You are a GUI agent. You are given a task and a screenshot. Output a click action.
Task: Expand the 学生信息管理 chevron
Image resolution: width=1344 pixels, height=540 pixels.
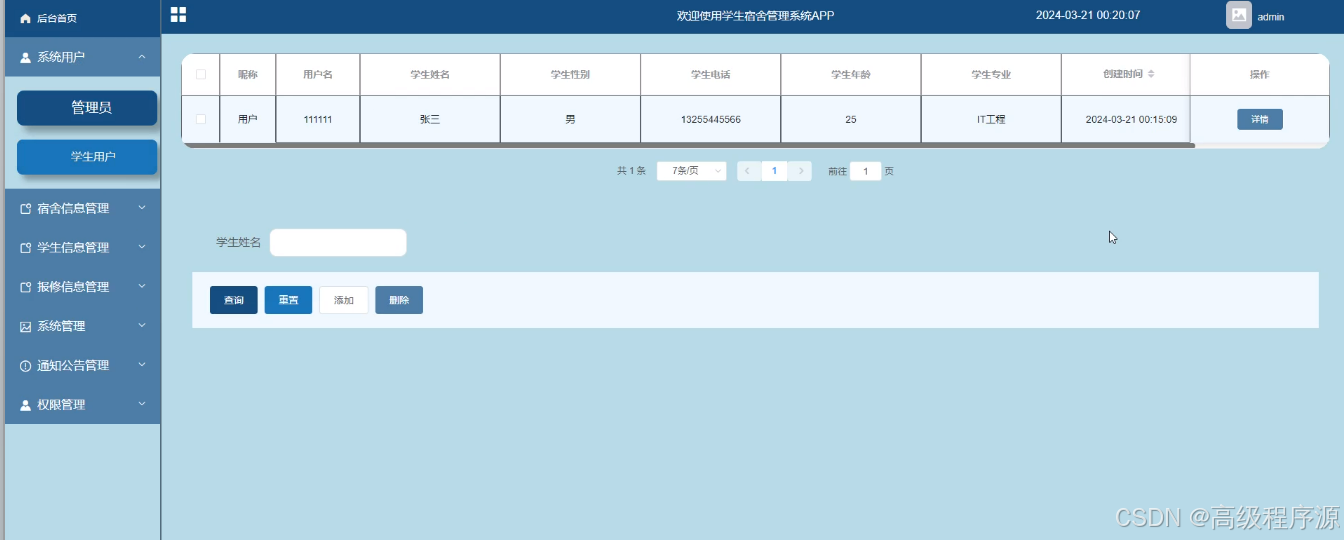coord(142,247)
